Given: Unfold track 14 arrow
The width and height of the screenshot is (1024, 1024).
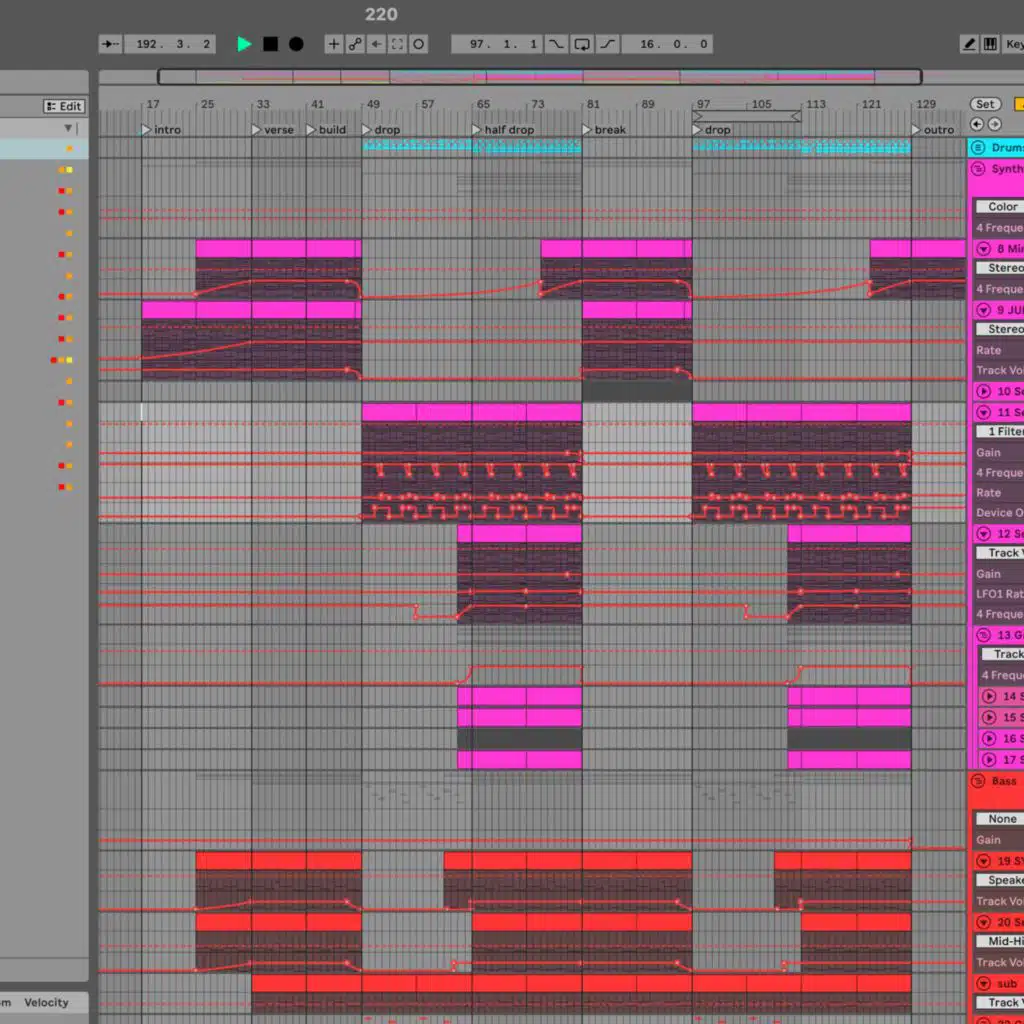Looking at the screenshot, I should (x=989, y=696).
